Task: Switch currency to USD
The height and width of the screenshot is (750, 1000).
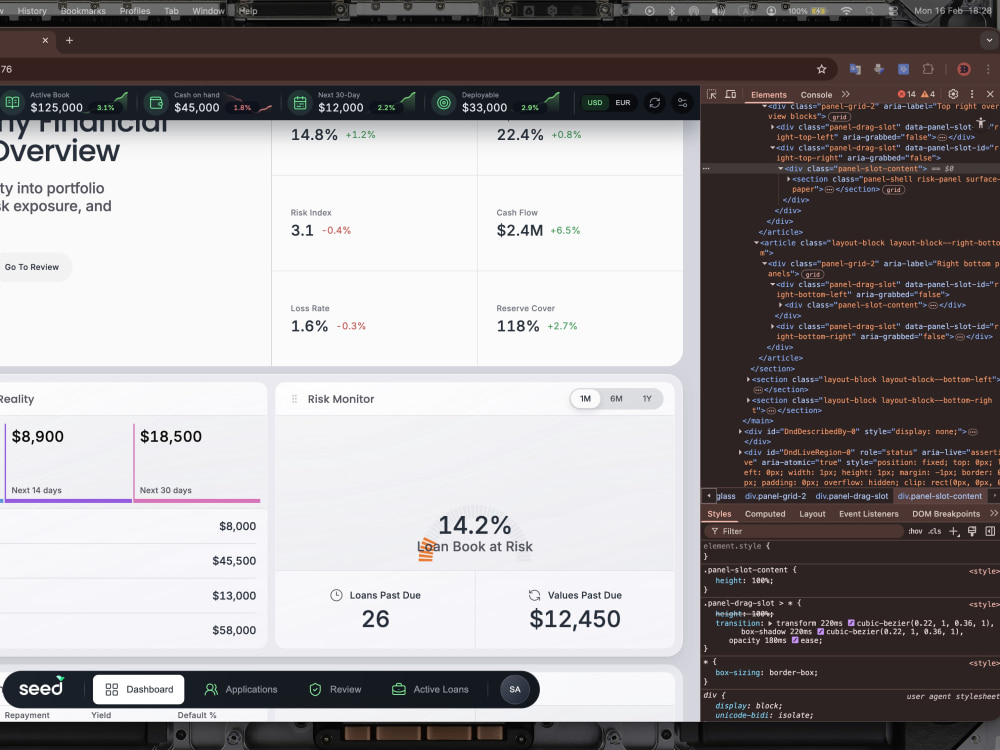Action: (x=594, y=103)
